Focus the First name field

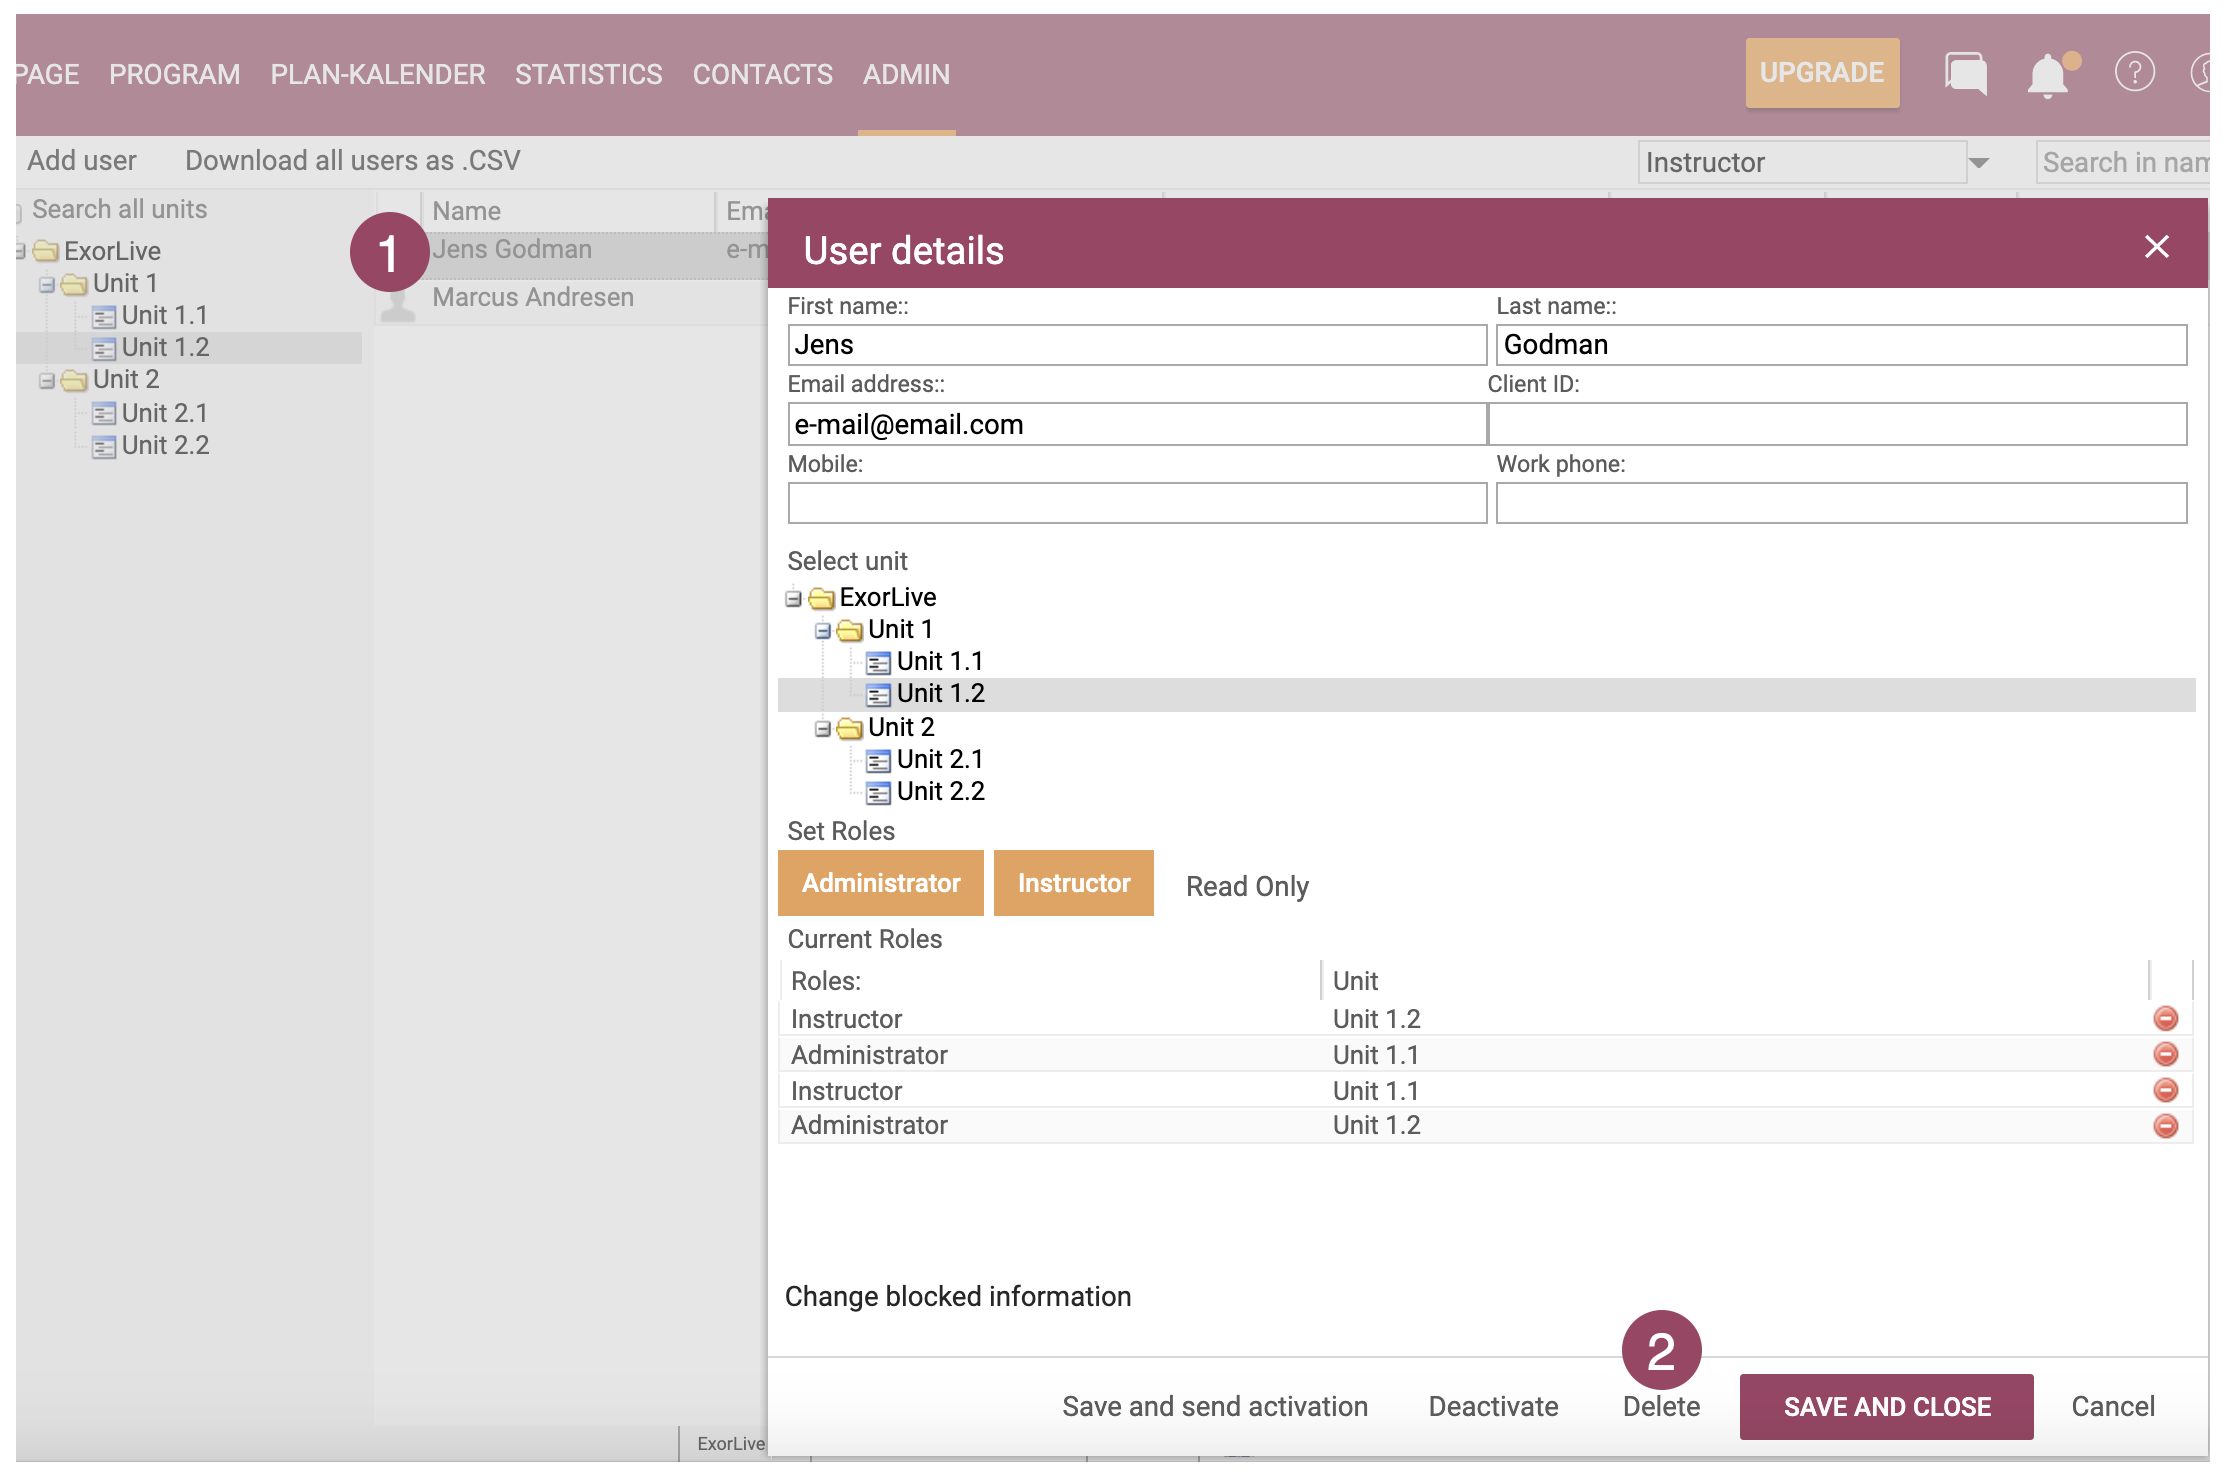1137,345
